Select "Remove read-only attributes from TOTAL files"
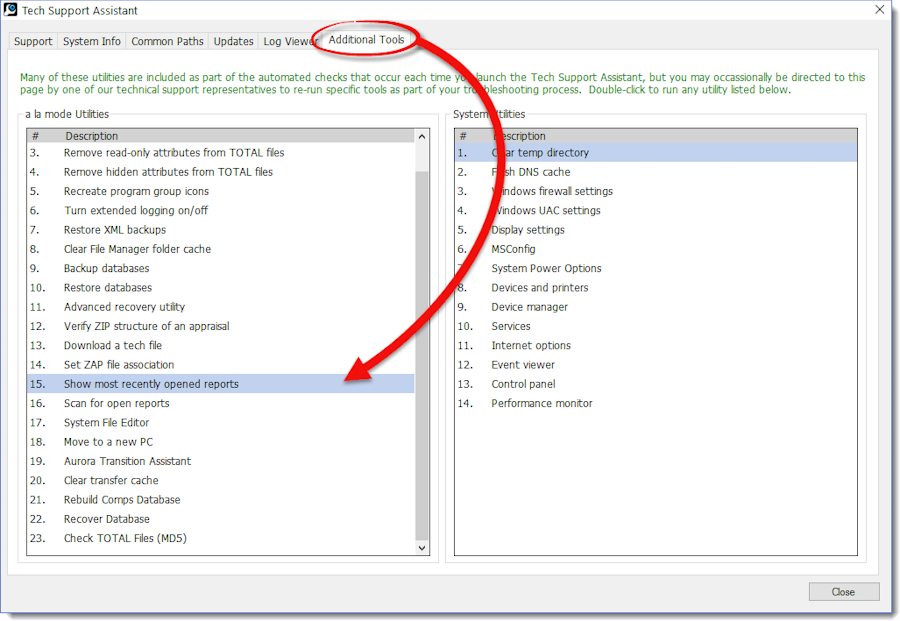Image resolution: width=900 pixels, height=621 pixels. coord(220,153)
